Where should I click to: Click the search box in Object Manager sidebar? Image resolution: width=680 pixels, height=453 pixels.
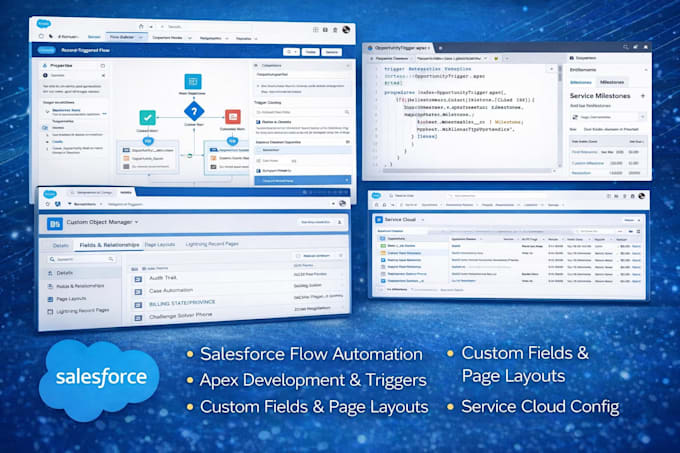pyautogui.click(x=82, y=259)
